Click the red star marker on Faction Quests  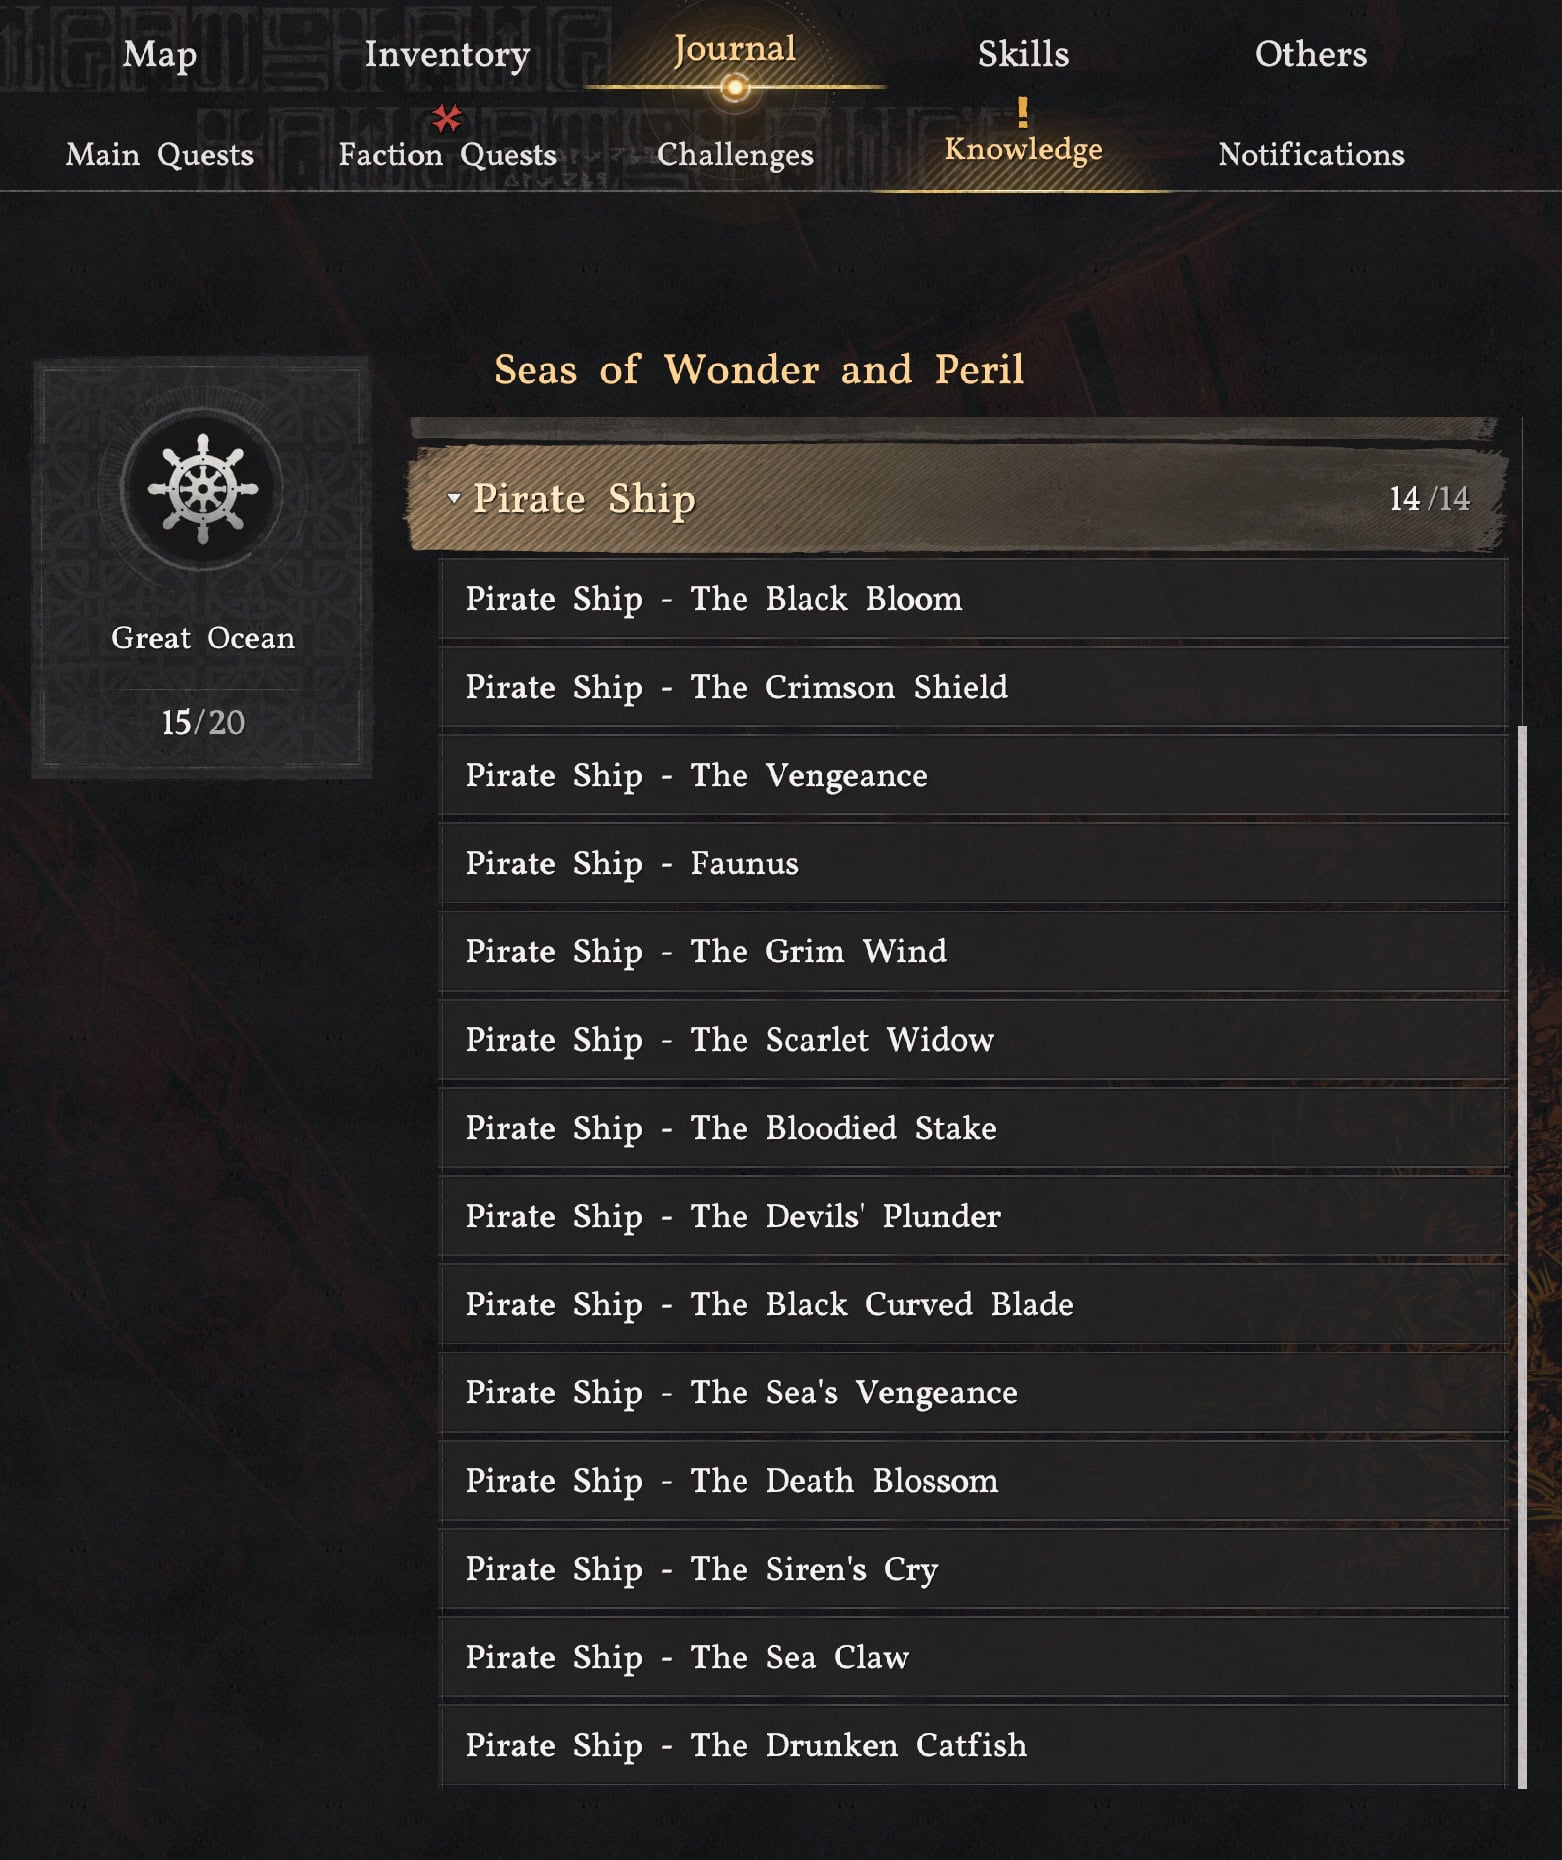pyautogui.click(x=446, y=119)
